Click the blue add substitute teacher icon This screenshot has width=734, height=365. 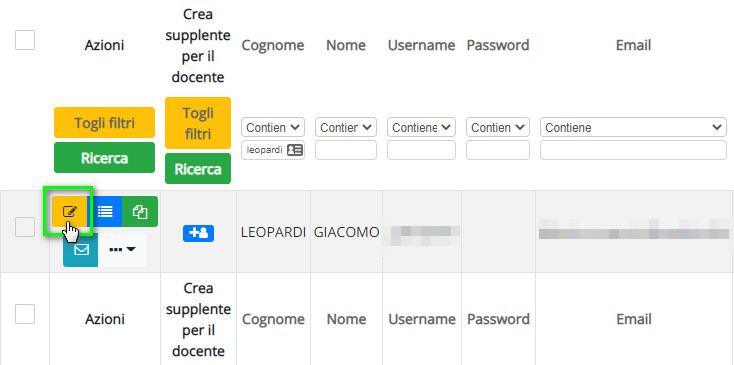tap(198, 233)
